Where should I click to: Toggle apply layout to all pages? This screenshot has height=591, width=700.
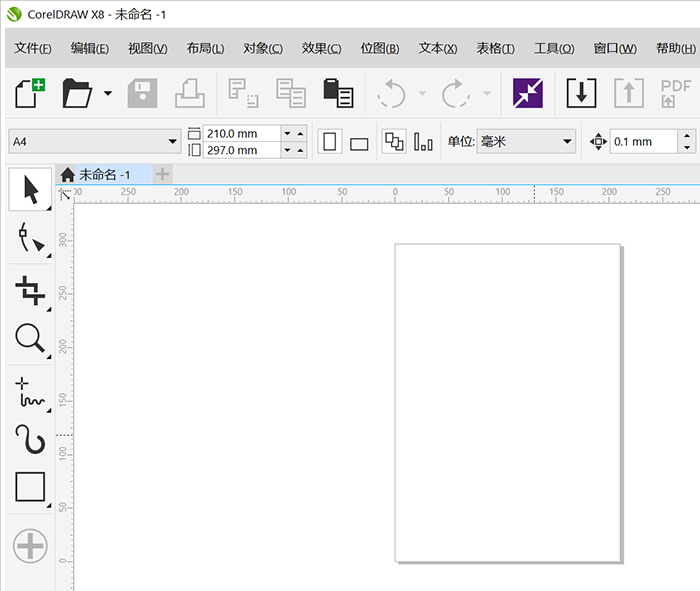click(x=394, y=142)
